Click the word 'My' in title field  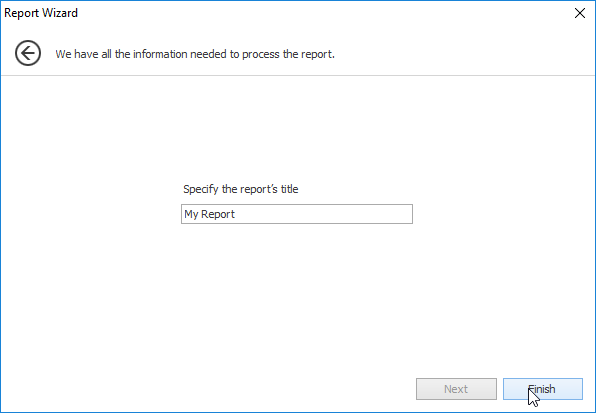tap(191, 214)
